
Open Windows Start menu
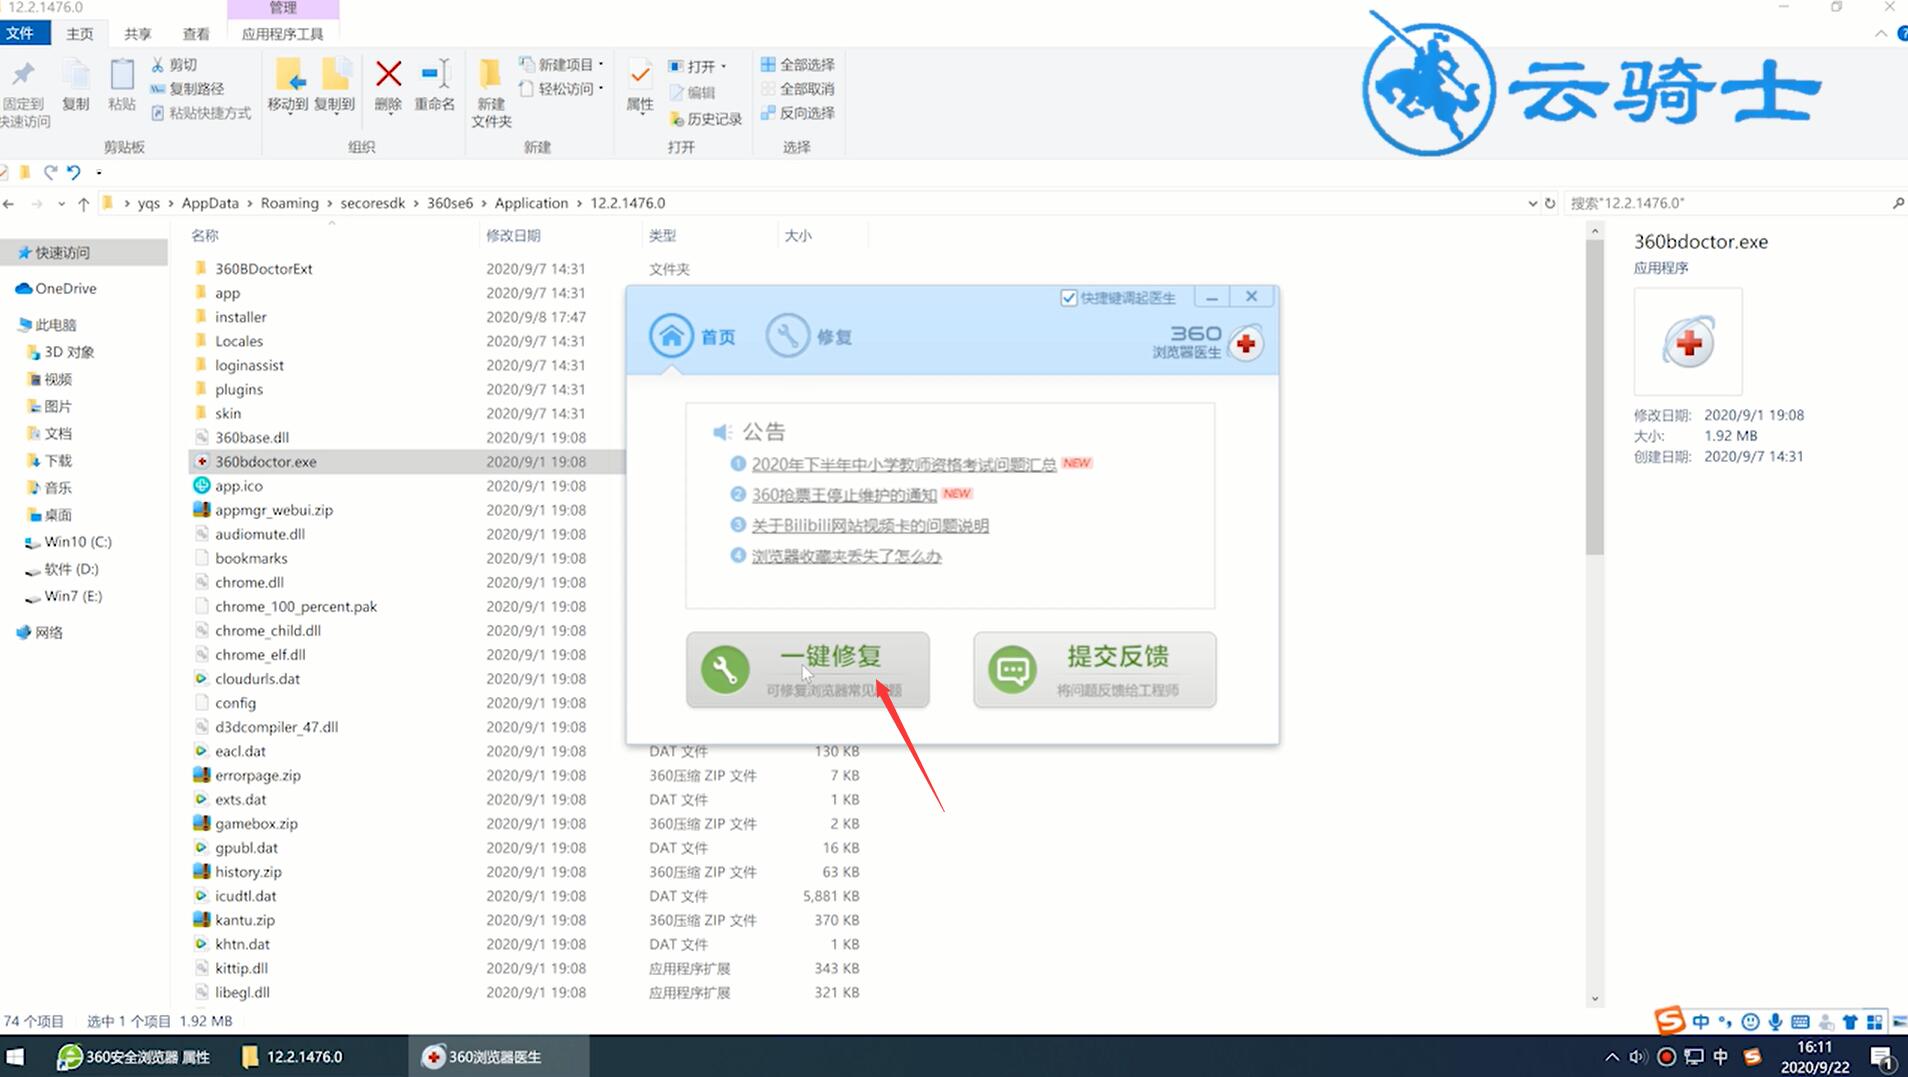click(15, 1057)
